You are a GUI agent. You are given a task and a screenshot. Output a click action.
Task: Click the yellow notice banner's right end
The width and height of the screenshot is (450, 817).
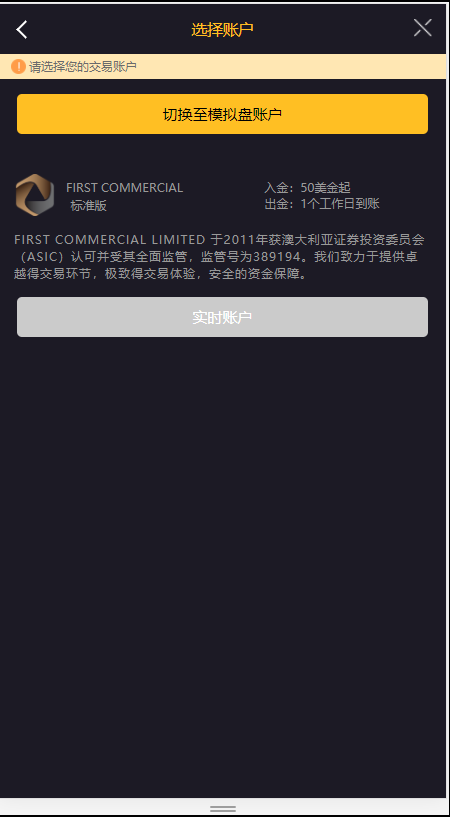(427, 66)
